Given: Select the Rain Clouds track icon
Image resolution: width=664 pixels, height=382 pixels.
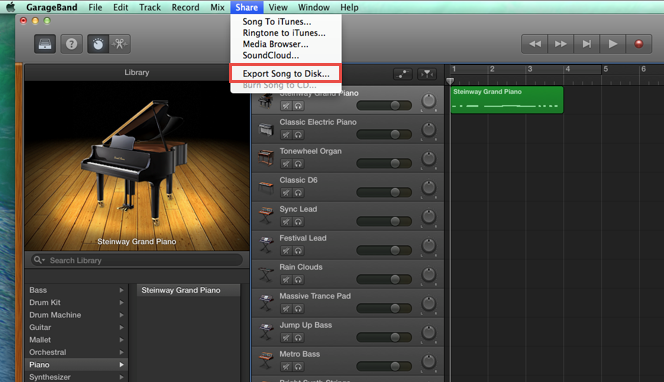Looking at the screenshot, I should (266, 274).
